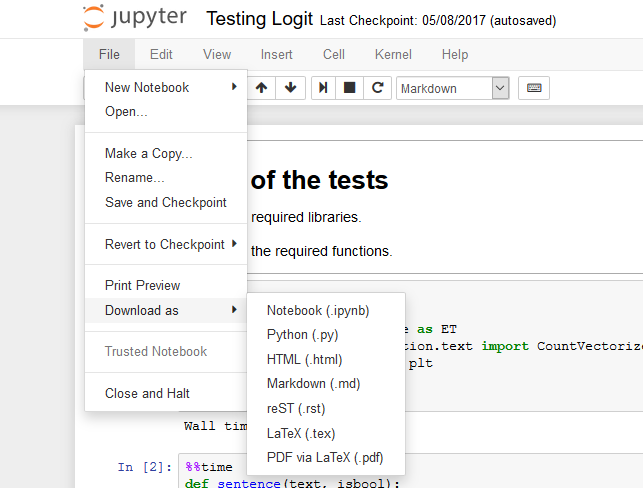Interrupt the kernel stop button
The height and width of the screenshot is (488, 643).
click(x=349, y=88)
